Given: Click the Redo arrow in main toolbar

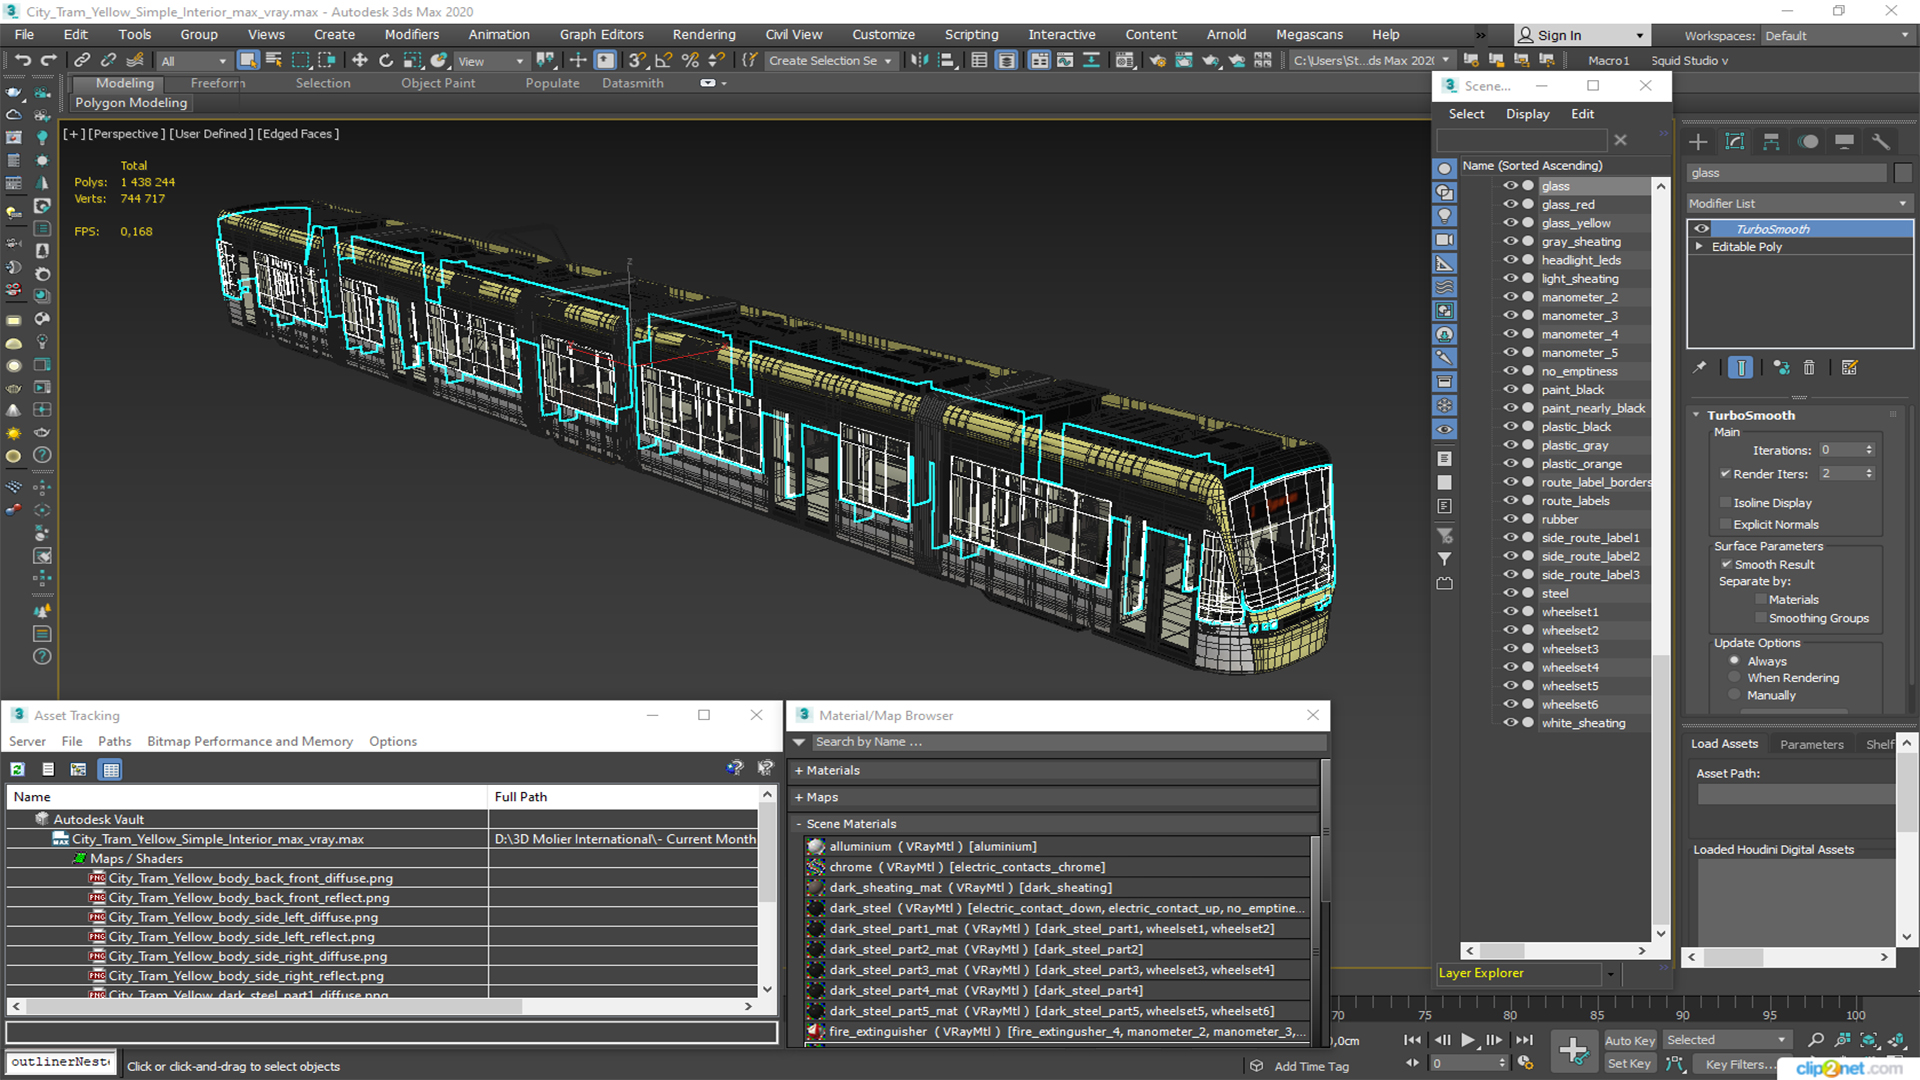Looking at the screenshot, I should pos(48,61).
